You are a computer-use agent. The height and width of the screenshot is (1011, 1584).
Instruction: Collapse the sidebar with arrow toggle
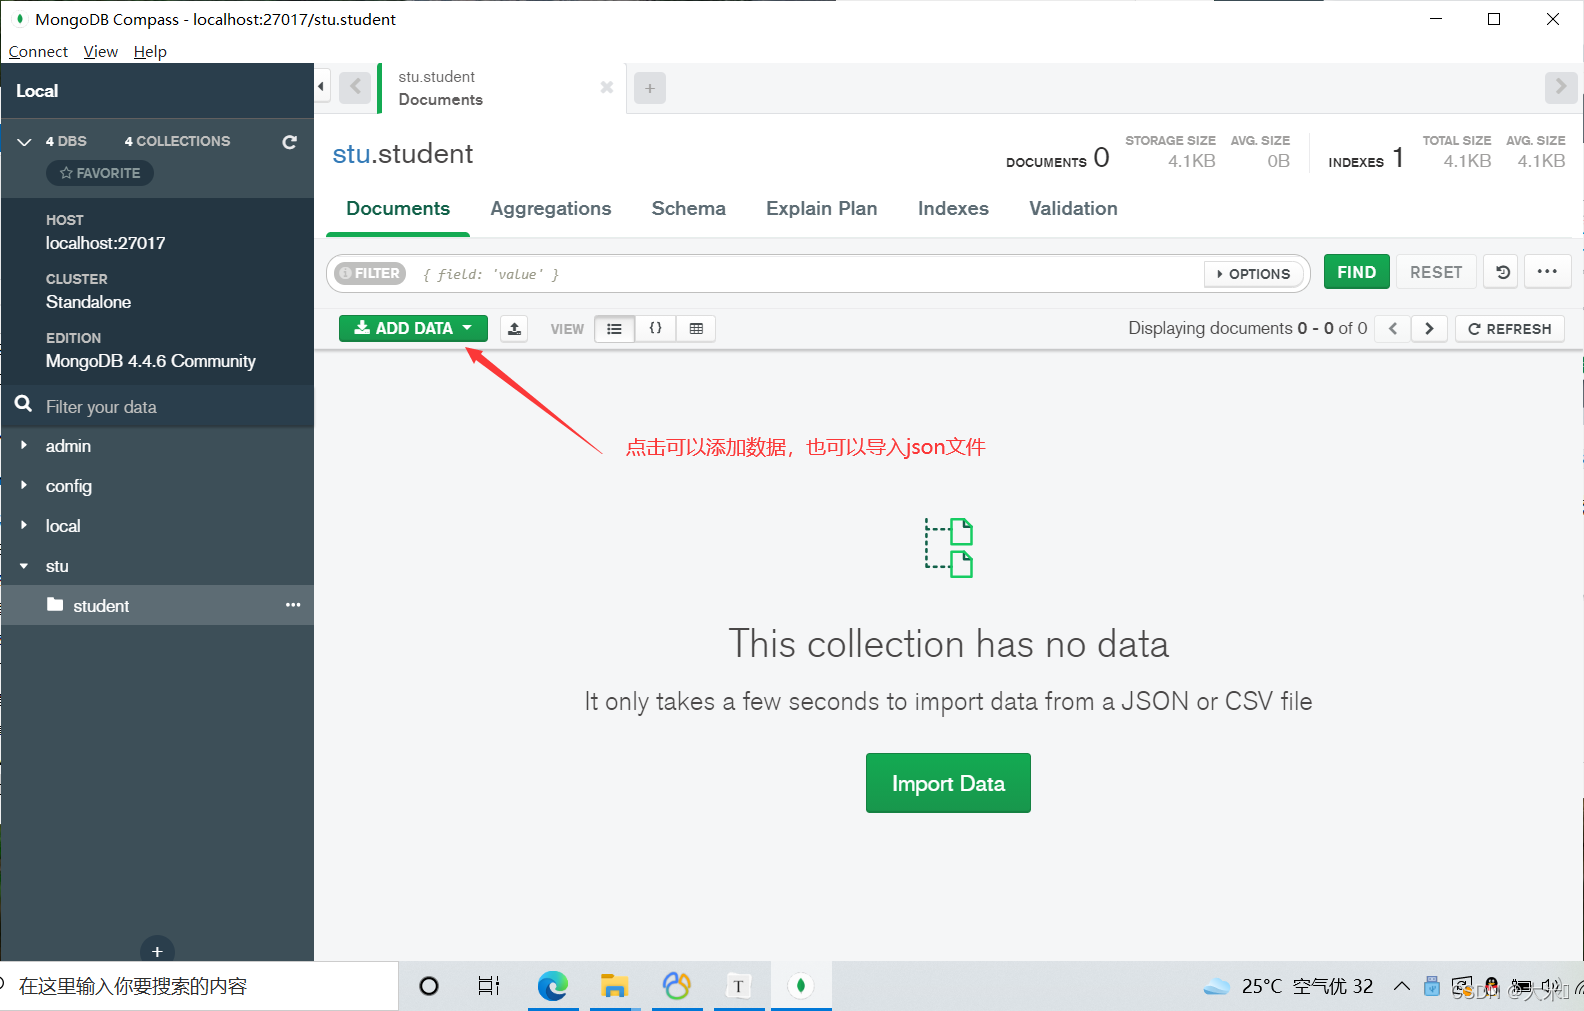point(321,87)
